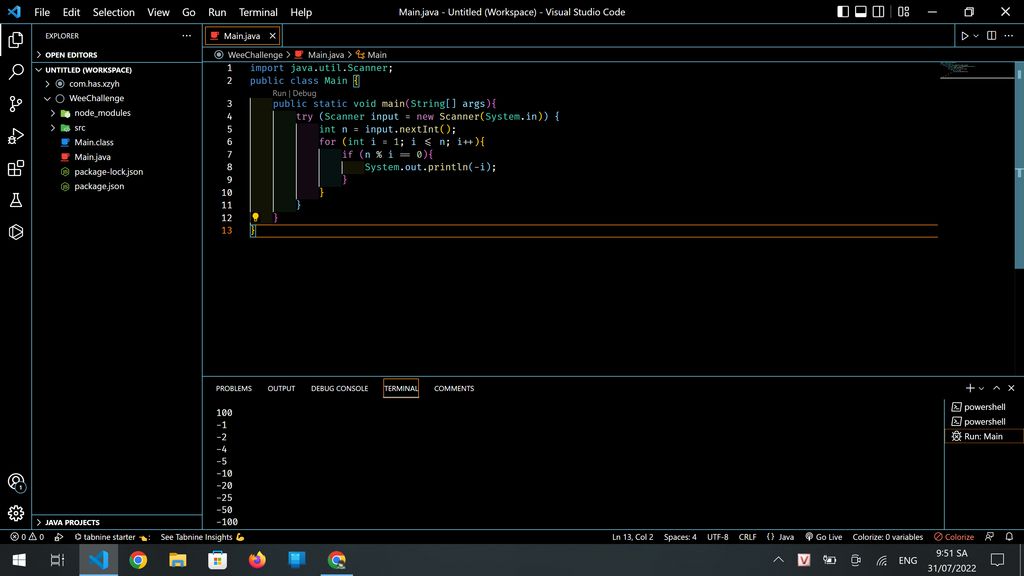Expand the com.has.xzyh folder
The height and width of the screenshot is (576, 1024).
(x=94, y=84)
